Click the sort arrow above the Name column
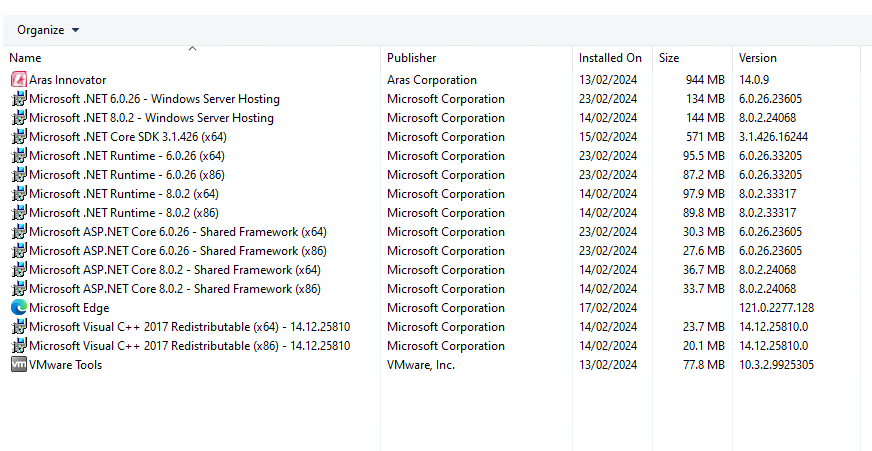The height and width of the screenshot is (451, 872). pyautogui.click(x=192, y=48)
